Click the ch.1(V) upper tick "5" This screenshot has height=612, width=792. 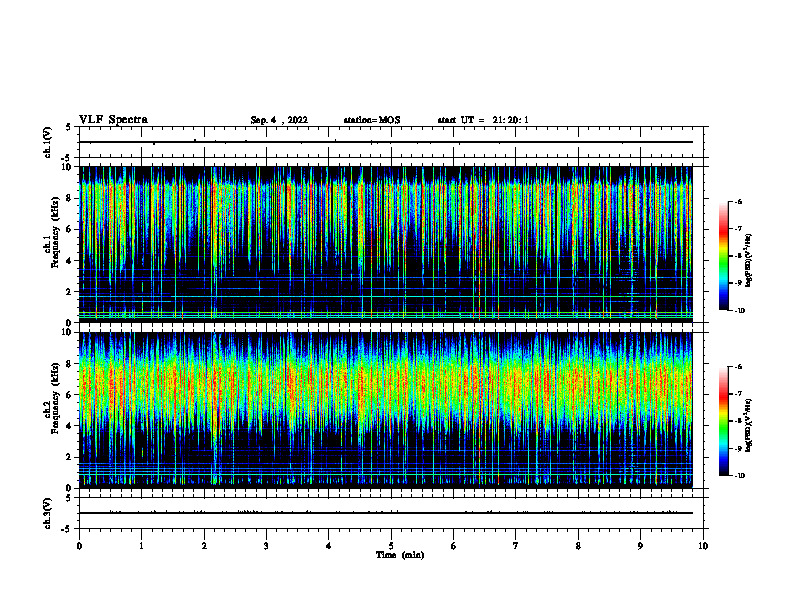(69, 128)
